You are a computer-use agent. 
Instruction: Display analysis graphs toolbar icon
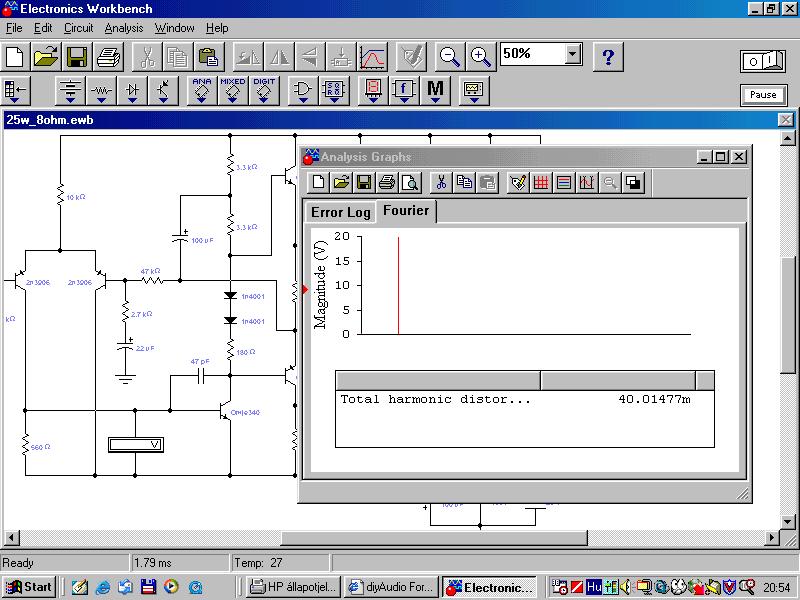[372, 57]
